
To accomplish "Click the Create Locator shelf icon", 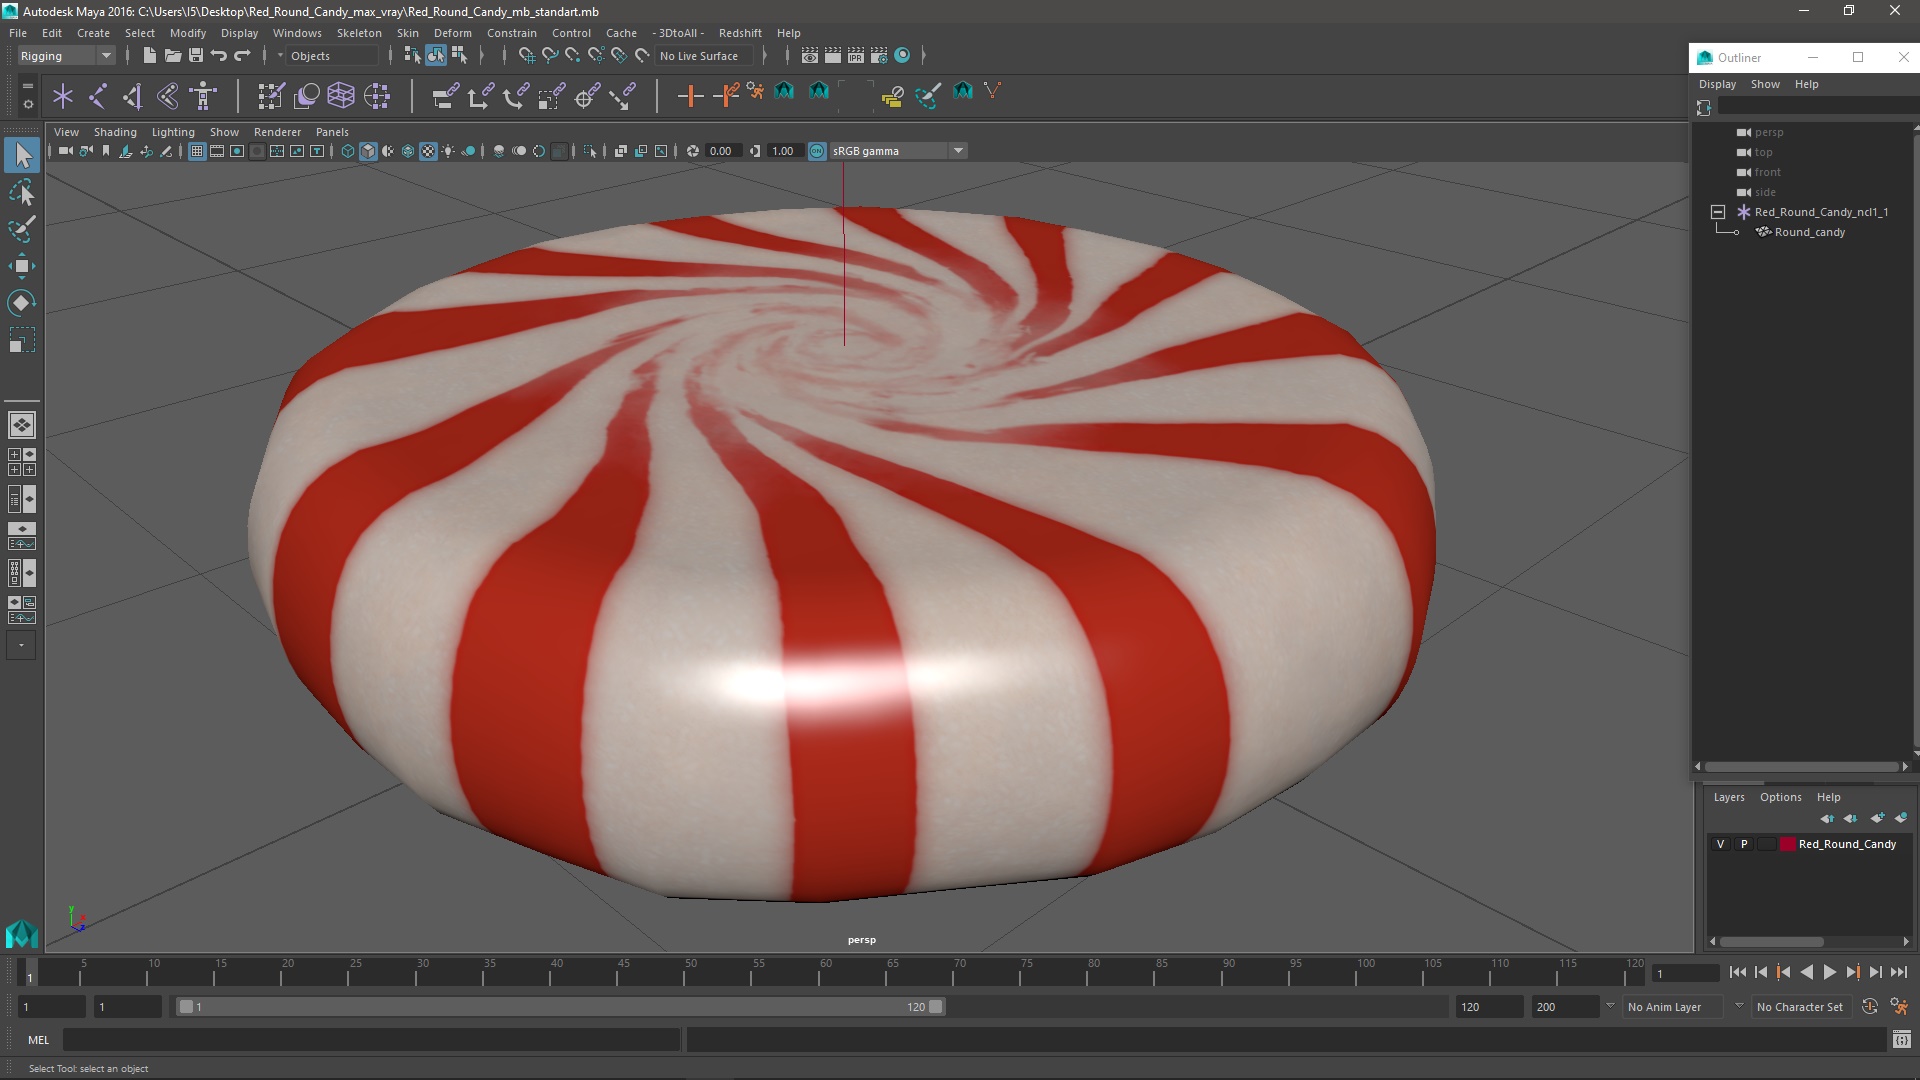I will pos(63,96).
